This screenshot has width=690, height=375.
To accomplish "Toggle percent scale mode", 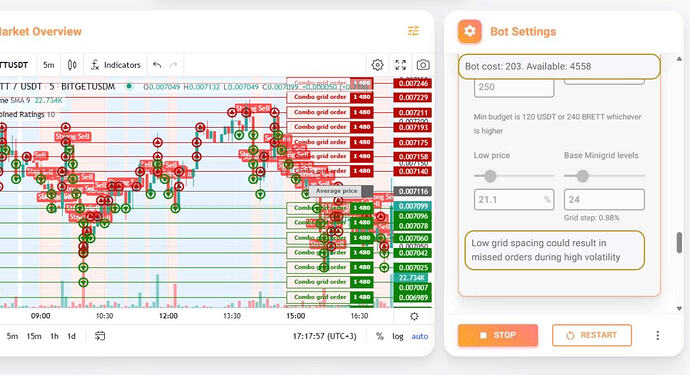I will 380,336.
